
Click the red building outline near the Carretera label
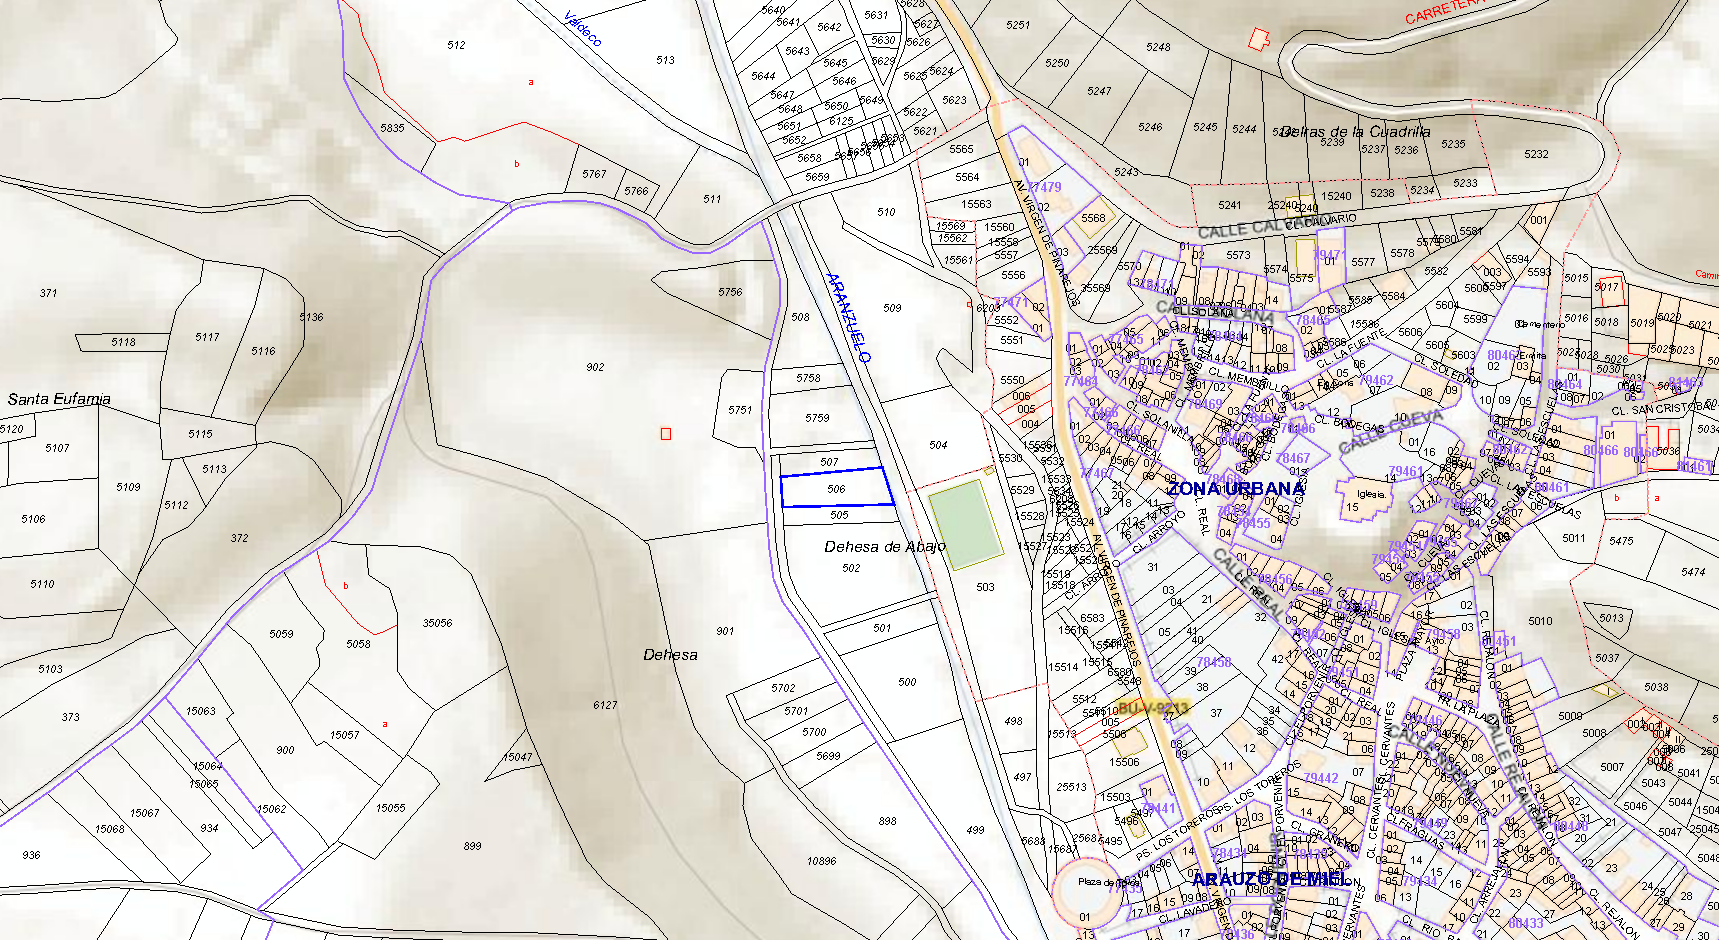pos(1260,40)
